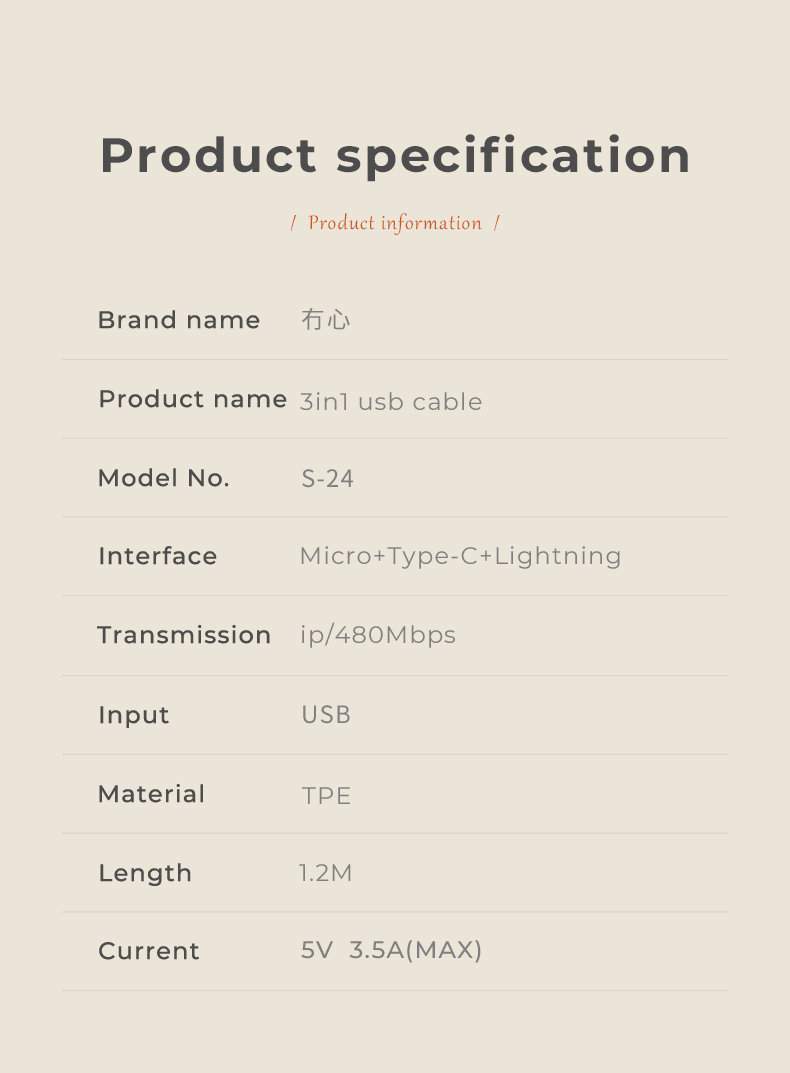
Task: Click the Brand name label
Action: tap(179, 320)
